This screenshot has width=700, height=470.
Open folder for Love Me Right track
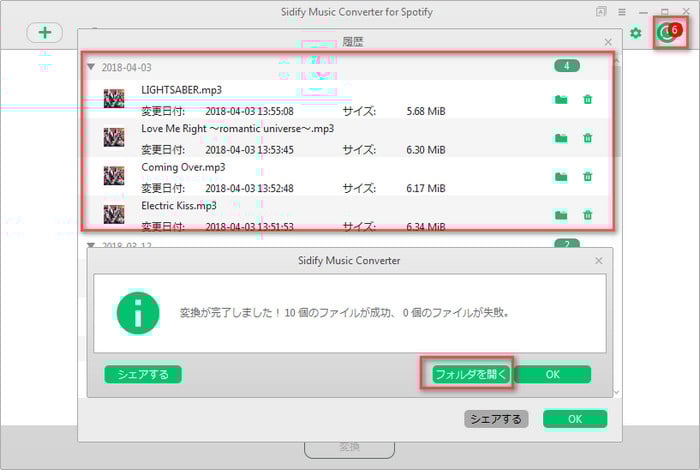point(561,138)
